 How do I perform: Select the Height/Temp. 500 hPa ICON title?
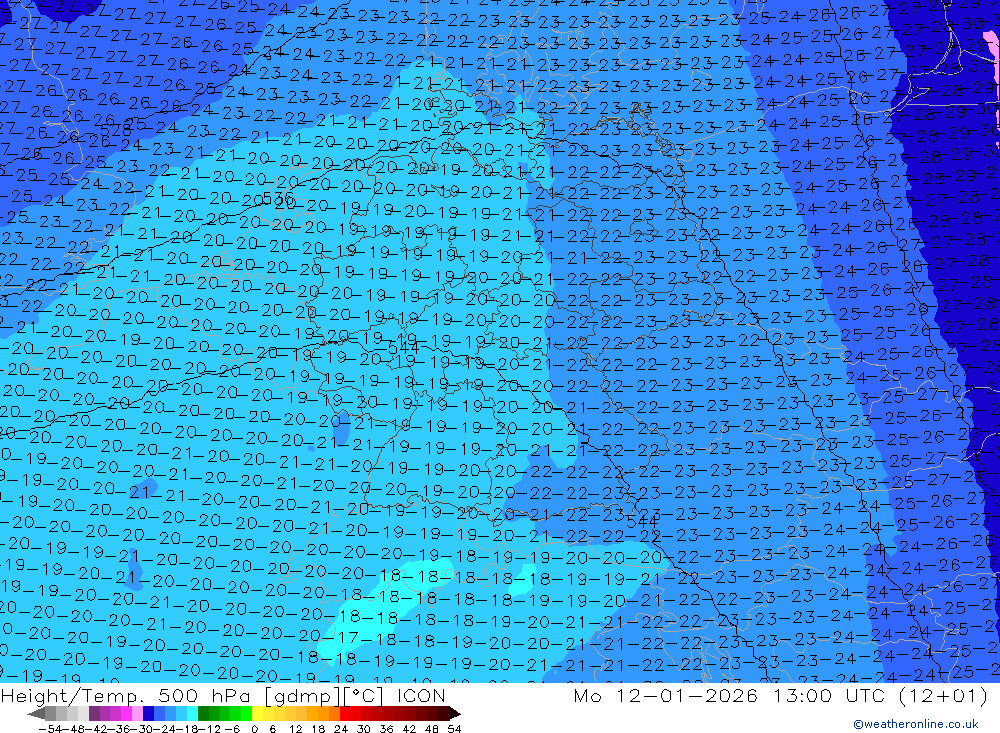(223, 695)
